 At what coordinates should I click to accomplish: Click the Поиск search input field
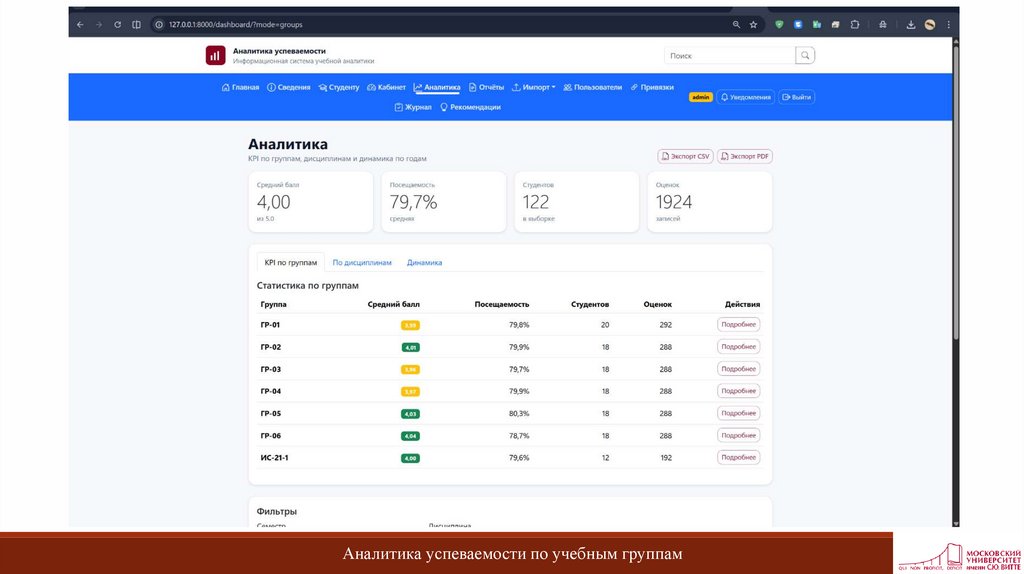(x=729, y=56)
